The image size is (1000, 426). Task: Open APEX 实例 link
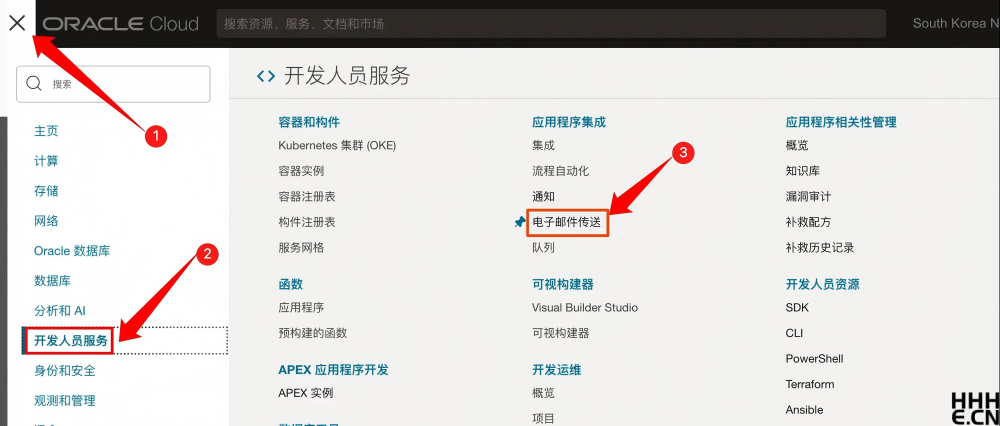(305, 393)
